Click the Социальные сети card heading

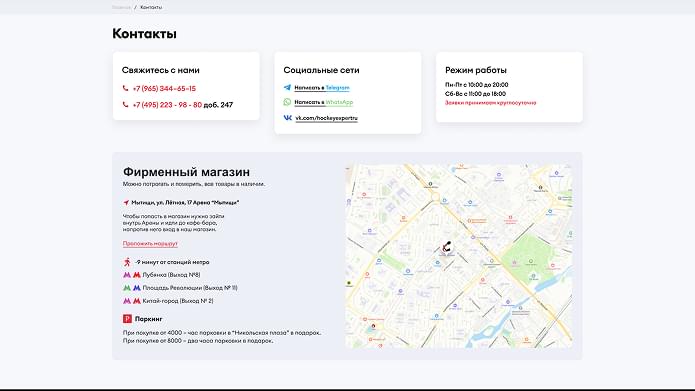(321, 70)
